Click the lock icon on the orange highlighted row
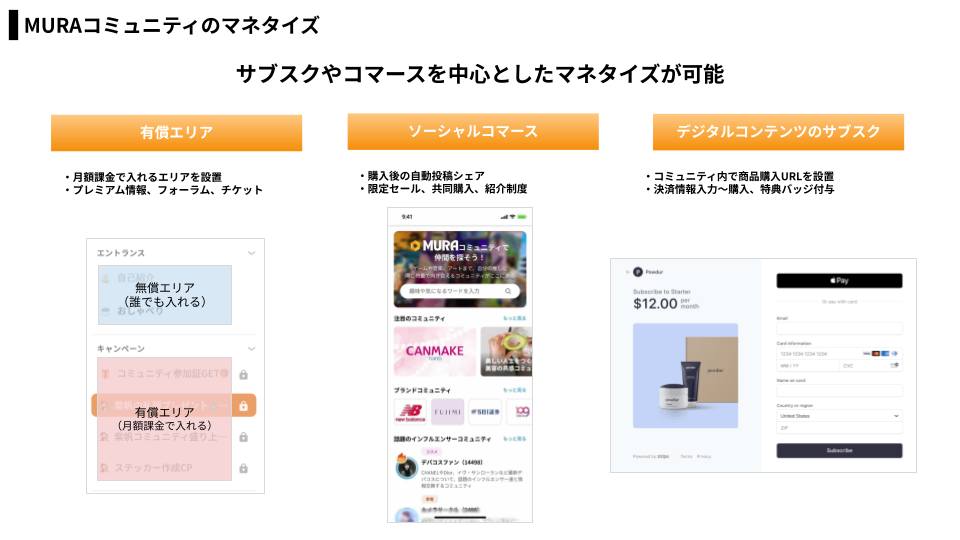The height and width of the screenshot is (540, 960). (x=243, y=406)
